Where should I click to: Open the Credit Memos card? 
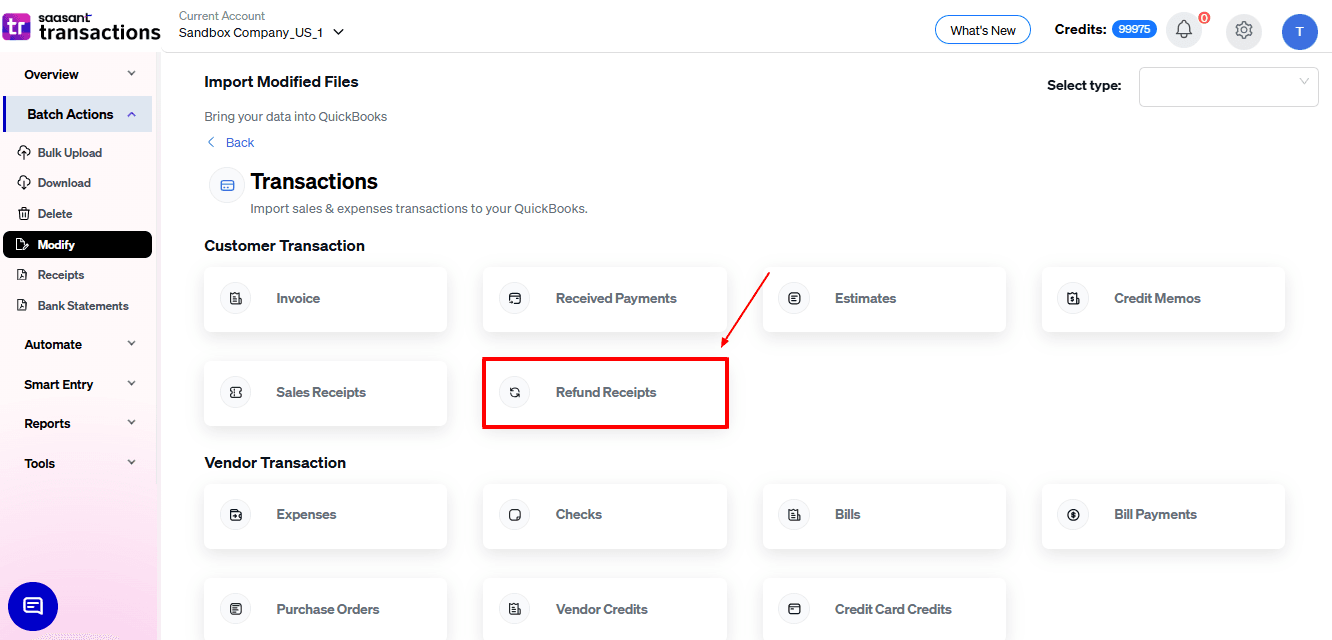[1162, 299]
